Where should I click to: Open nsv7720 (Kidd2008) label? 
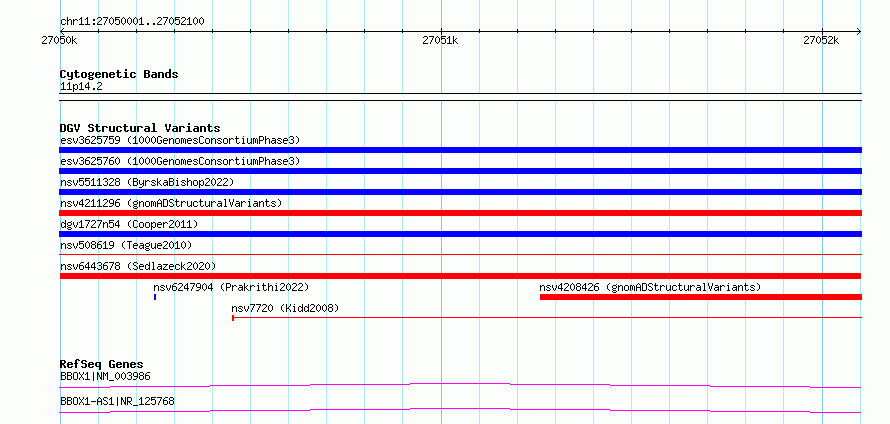point(285,308)
